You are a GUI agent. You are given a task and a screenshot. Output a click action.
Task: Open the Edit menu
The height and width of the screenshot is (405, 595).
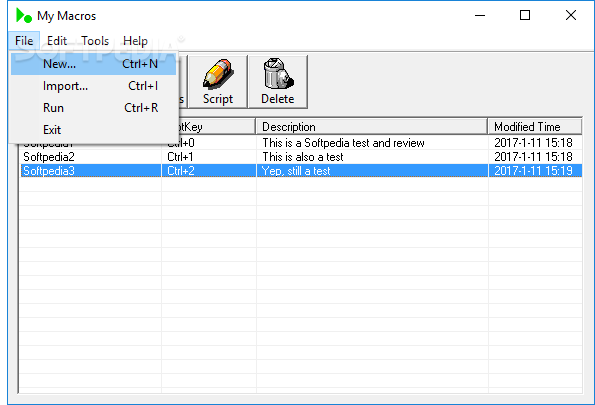pyautogui.click(x=57, y=41)
